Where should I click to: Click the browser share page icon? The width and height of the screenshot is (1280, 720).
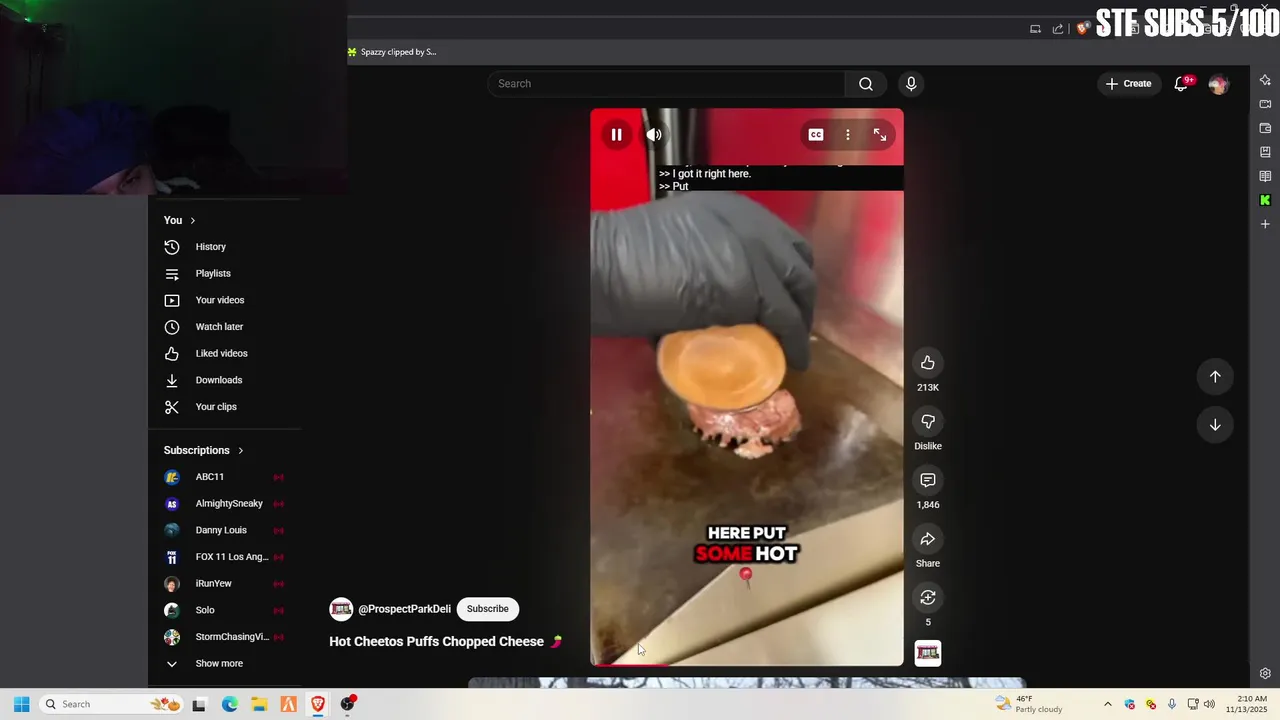(x=1058, y=29)
